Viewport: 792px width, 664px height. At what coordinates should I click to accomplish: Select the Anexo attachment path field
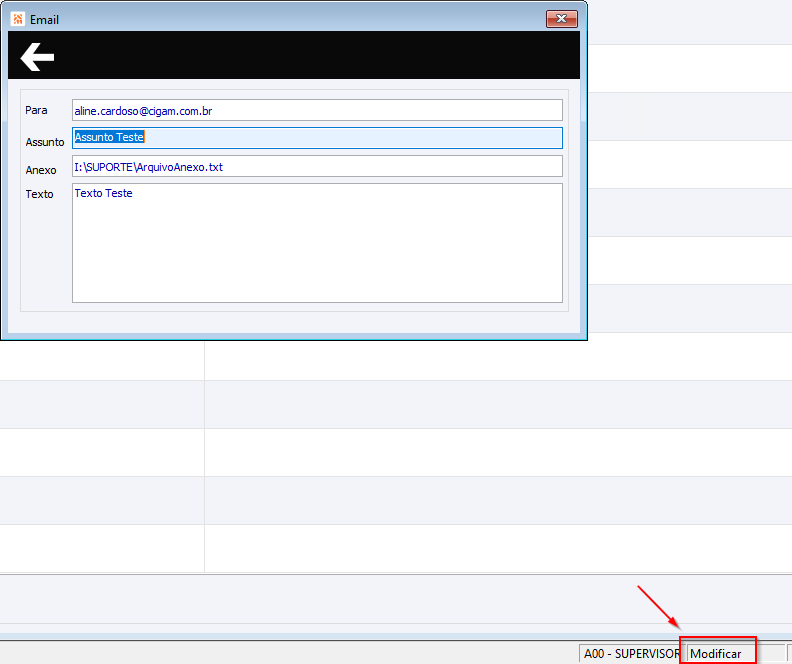[x=317, y=166]
